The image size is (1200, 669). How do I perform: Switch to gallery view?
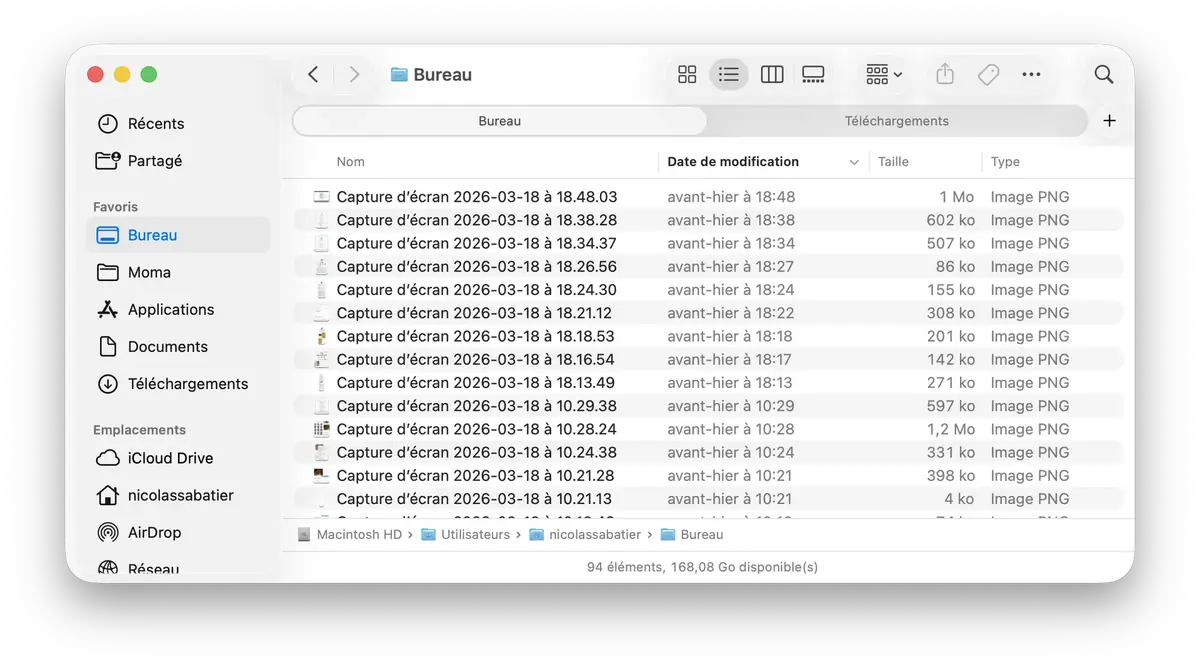(x=813, y=74)
